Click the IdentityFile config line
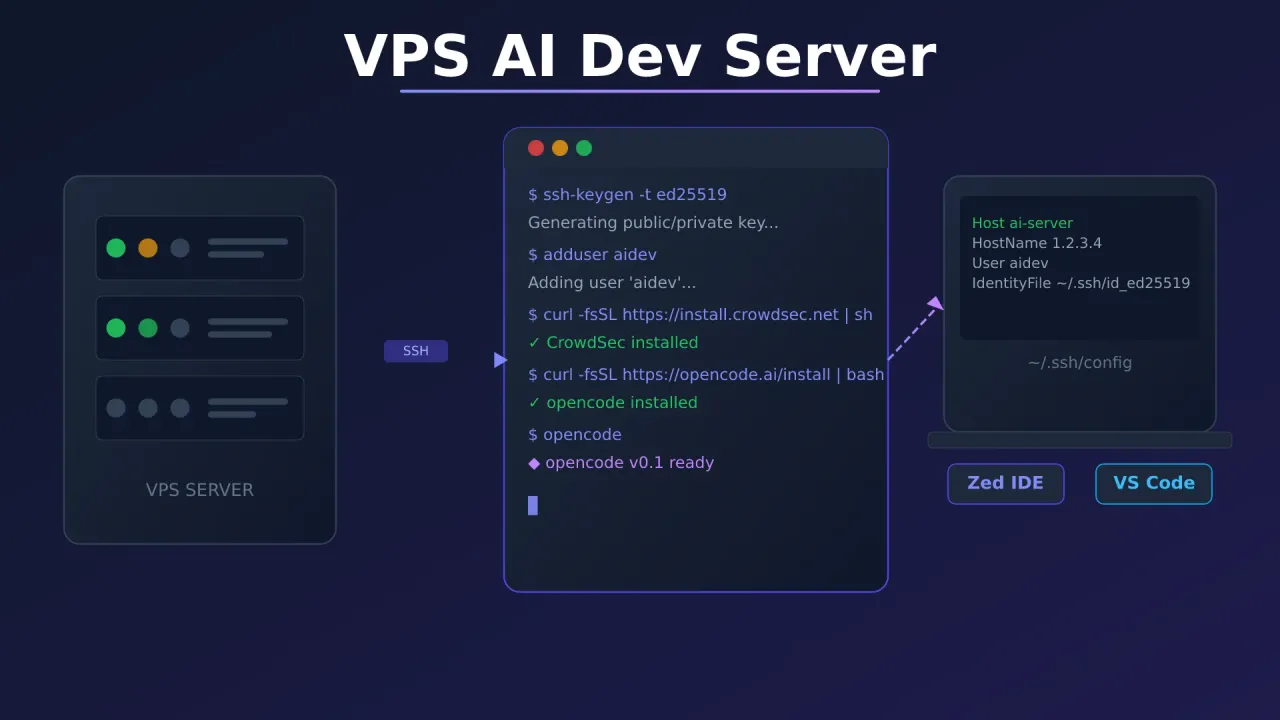1280x720 pixels. coord(1081,283)
